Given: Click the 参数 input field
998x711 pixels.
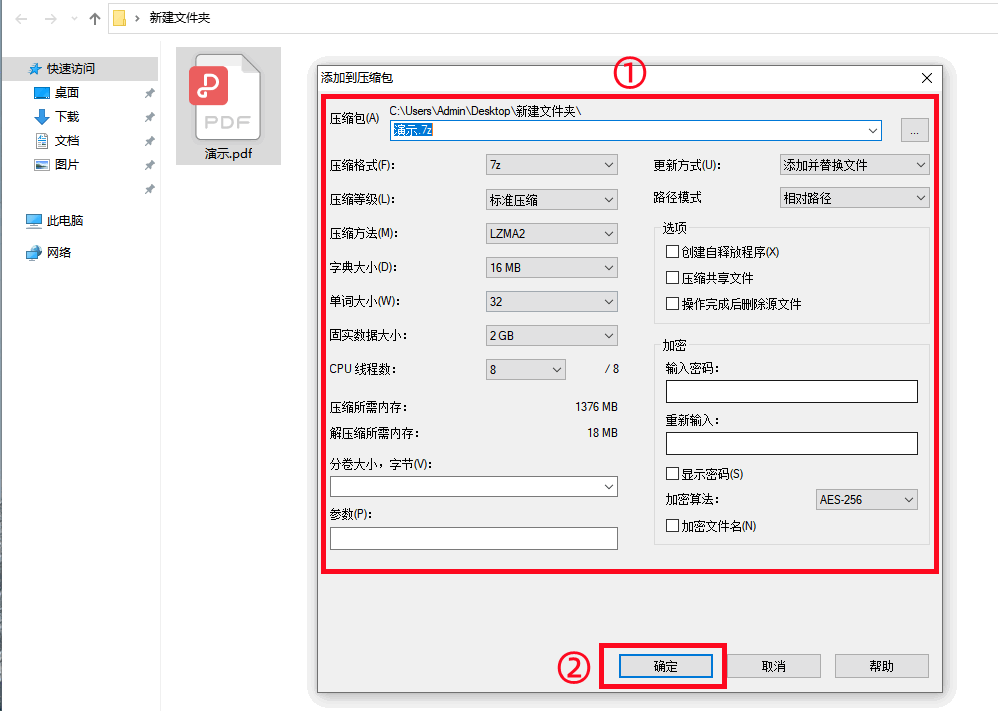Looking at the screenshot, I should click(x=474, y=539).
